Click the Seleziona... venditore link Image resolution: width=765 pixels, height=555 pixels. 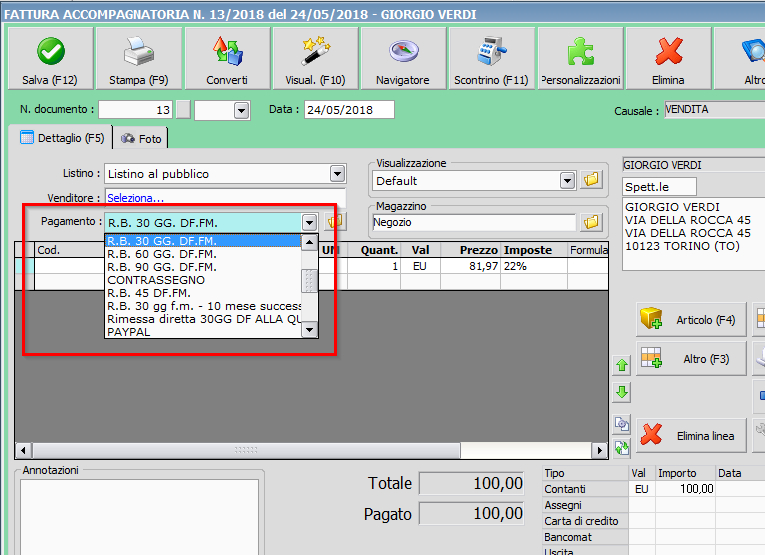pyautogui.click(x=135, y=198)
